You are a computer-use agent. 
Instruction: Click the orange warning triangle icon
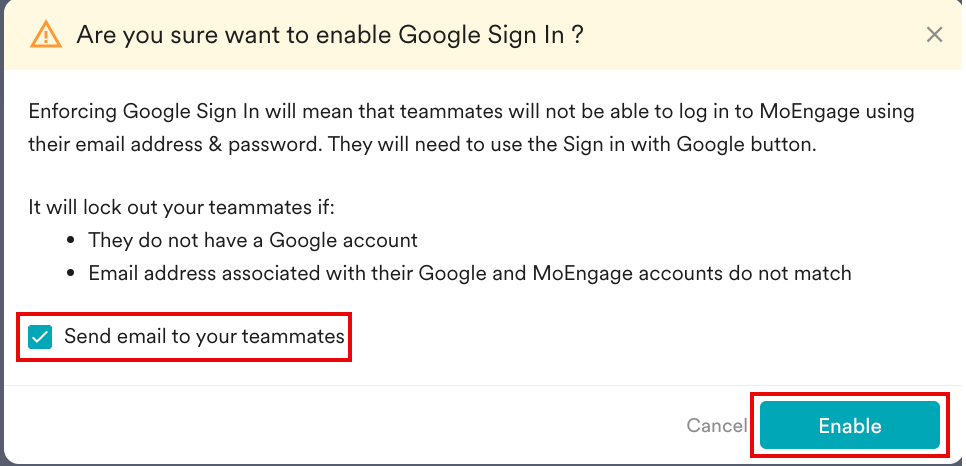click(x=46, y=35)
